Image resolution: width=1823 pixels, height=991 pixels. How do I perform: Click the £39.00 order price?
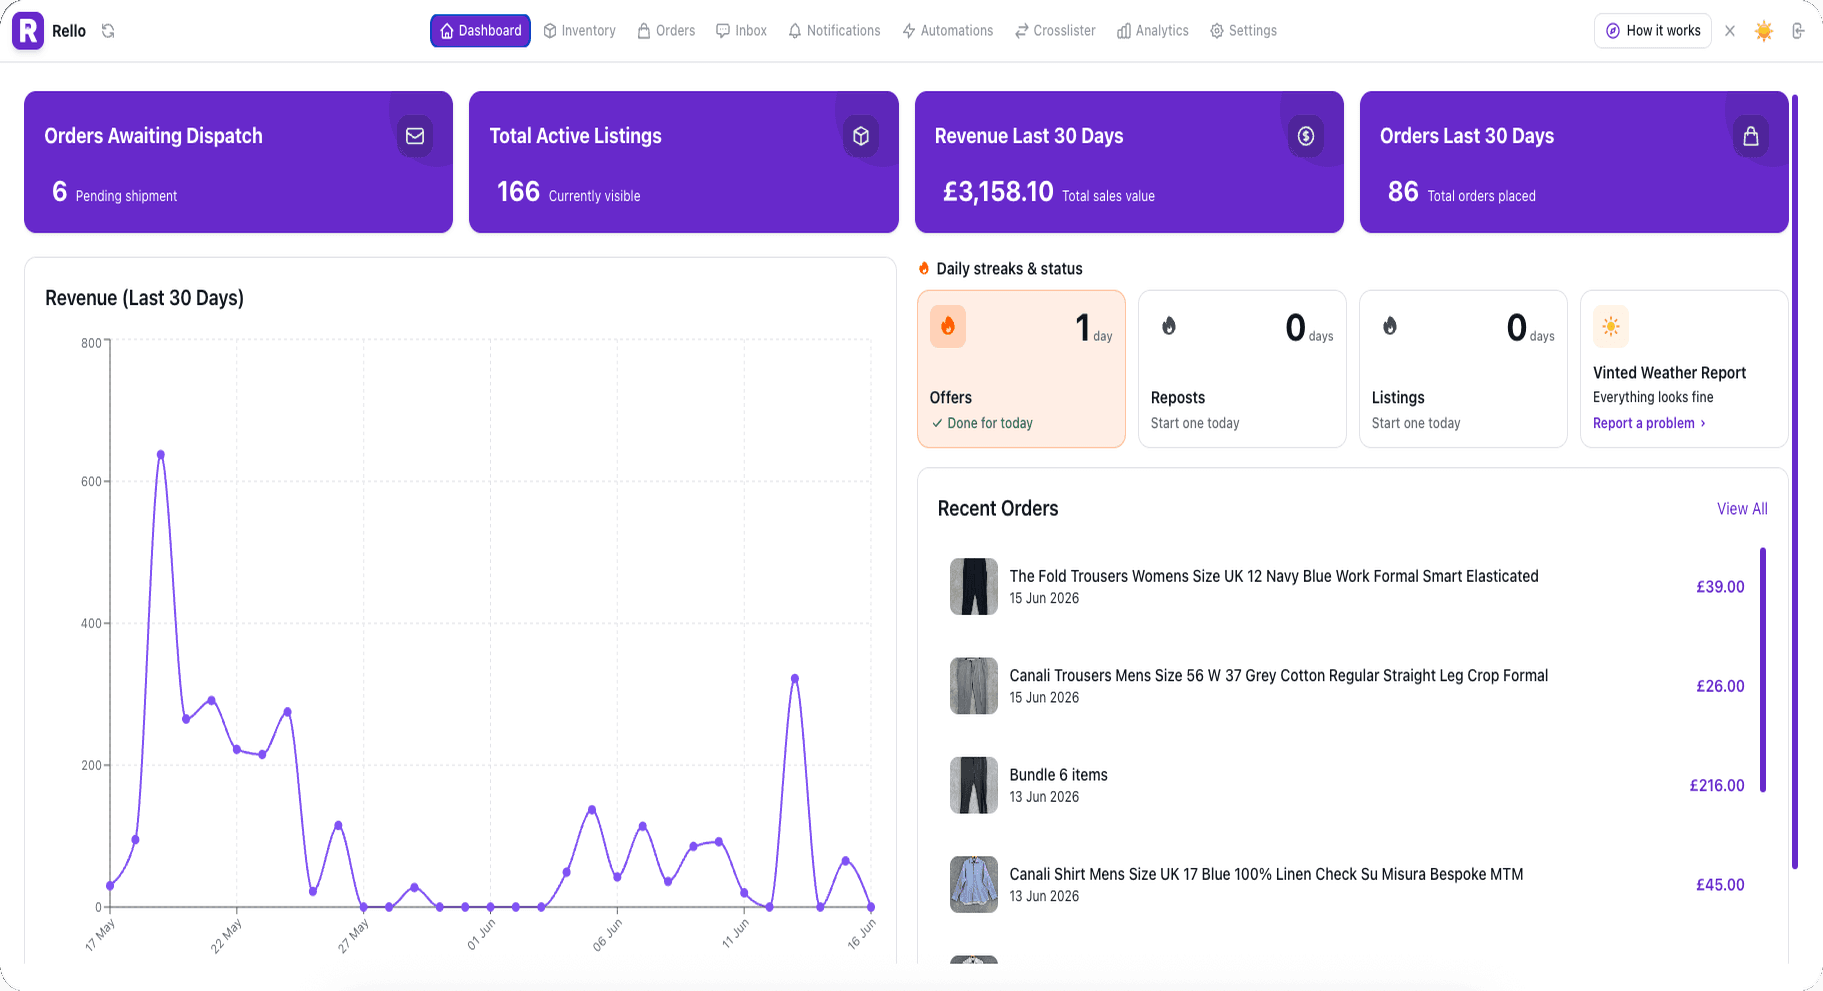click(1720, 587)
